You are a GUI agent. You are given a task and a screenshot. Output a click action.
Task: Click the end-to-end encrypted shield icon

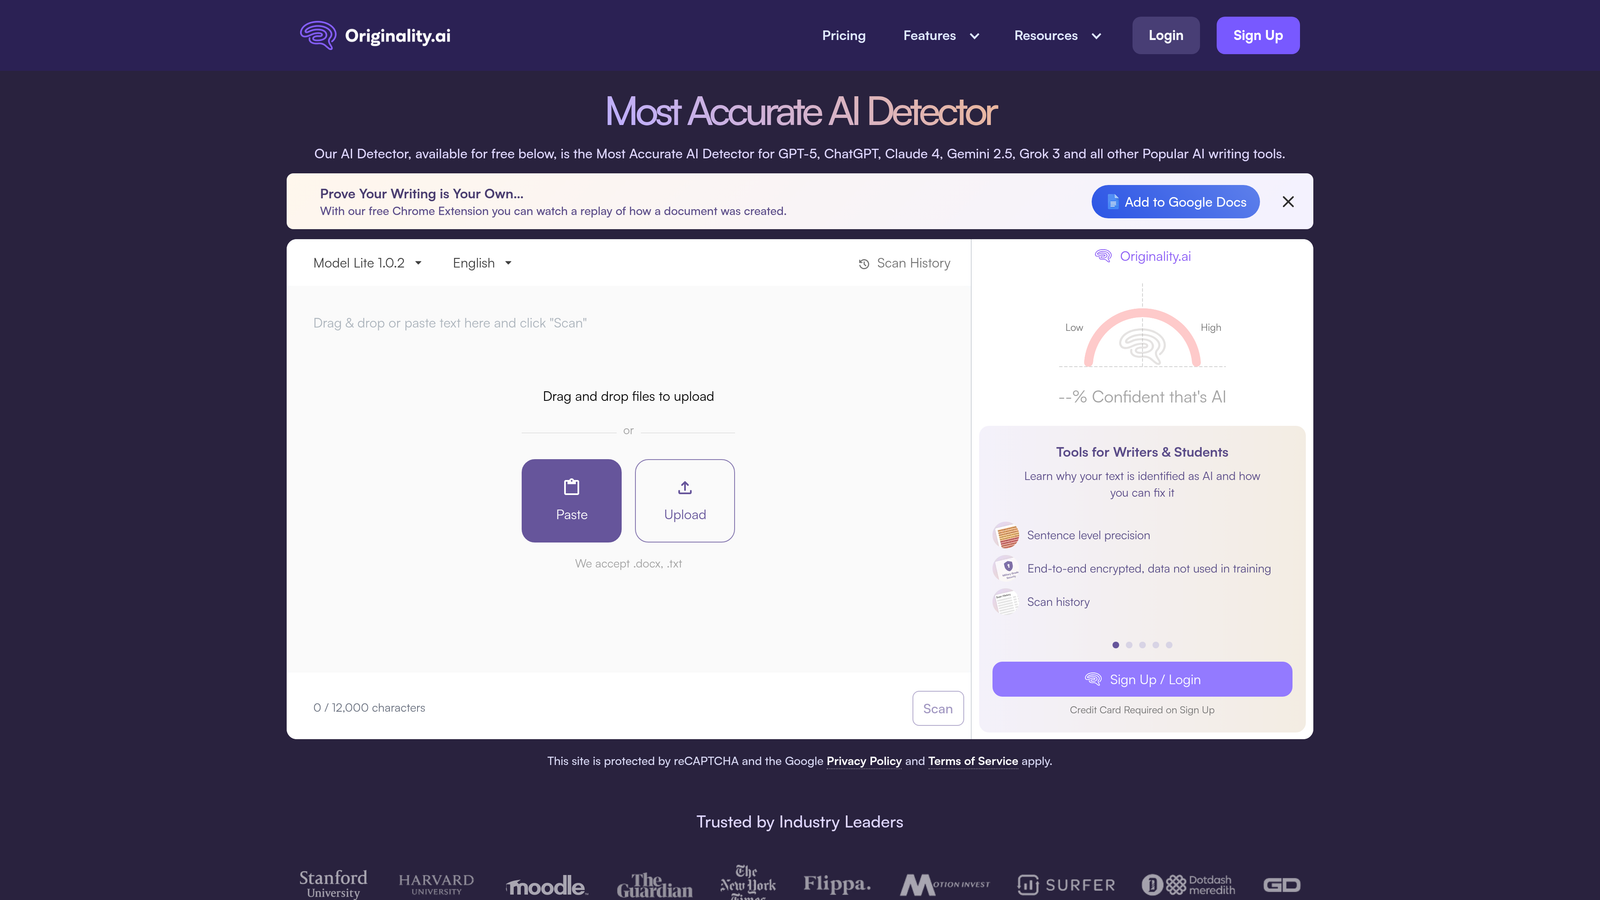[1005, 568]
